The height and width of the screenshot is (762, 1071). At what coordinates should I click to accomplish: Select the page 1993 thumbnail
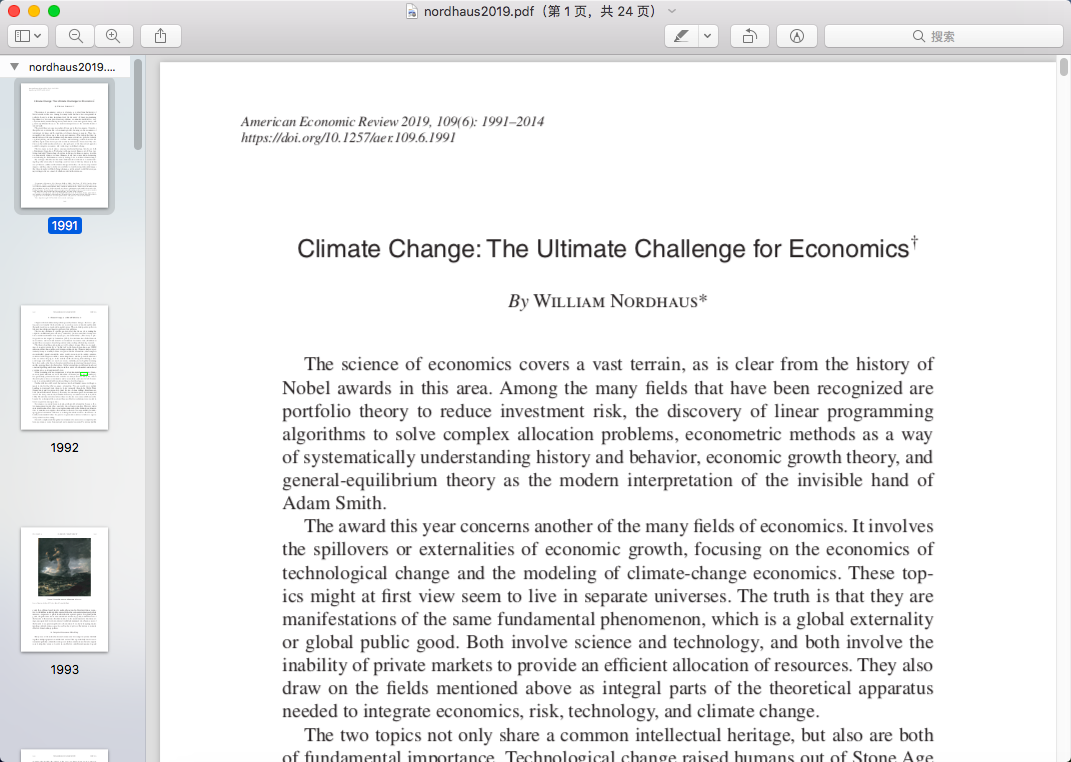(x=64, y=589)
